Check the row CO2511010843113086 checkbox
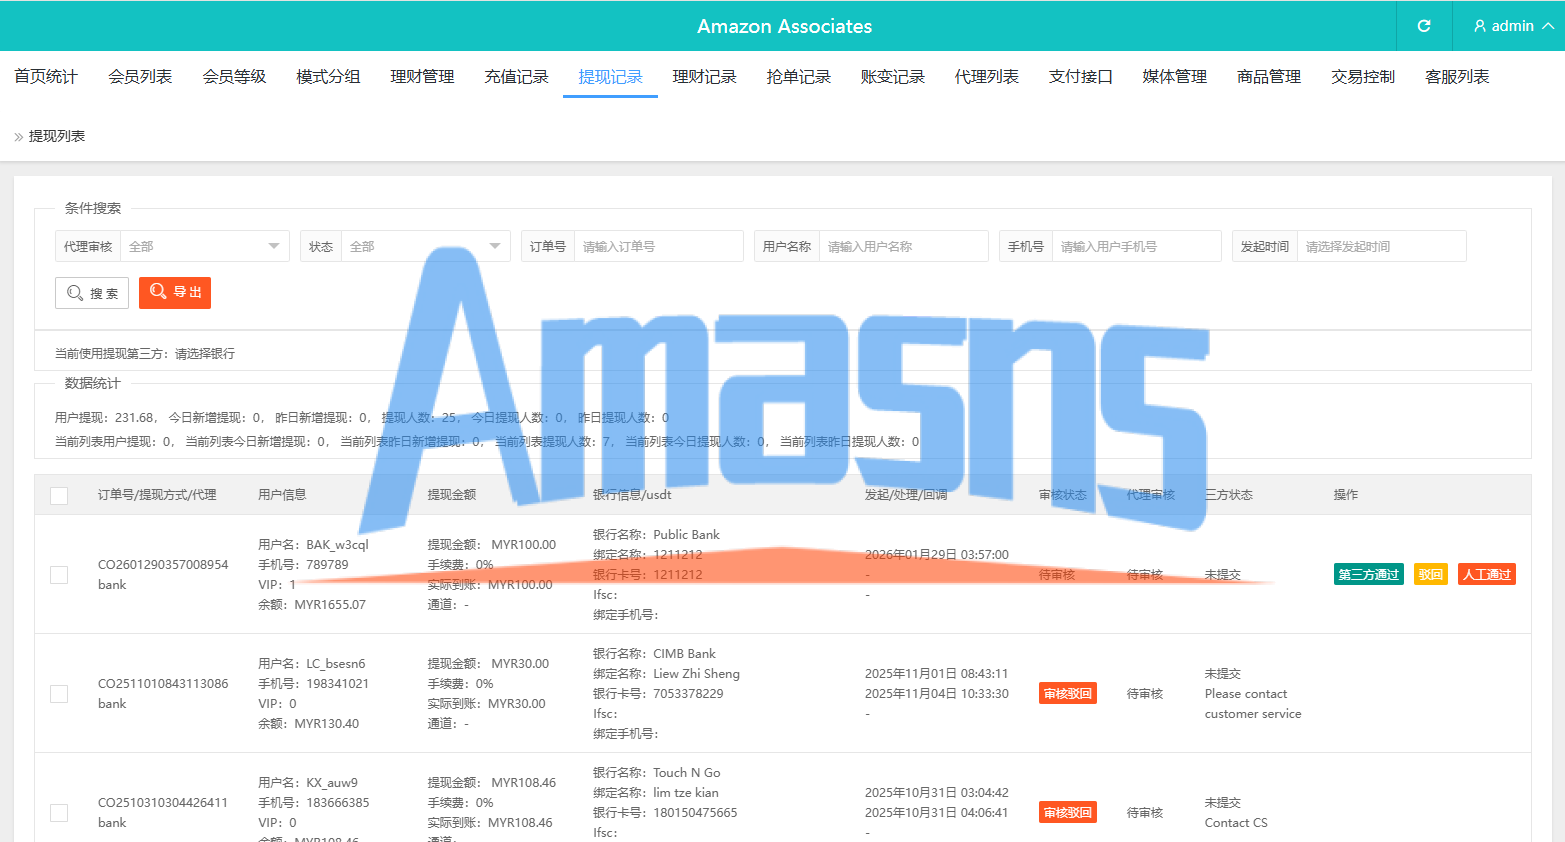The width and height of the screenshot is (1565, 842). click(59, 694)
